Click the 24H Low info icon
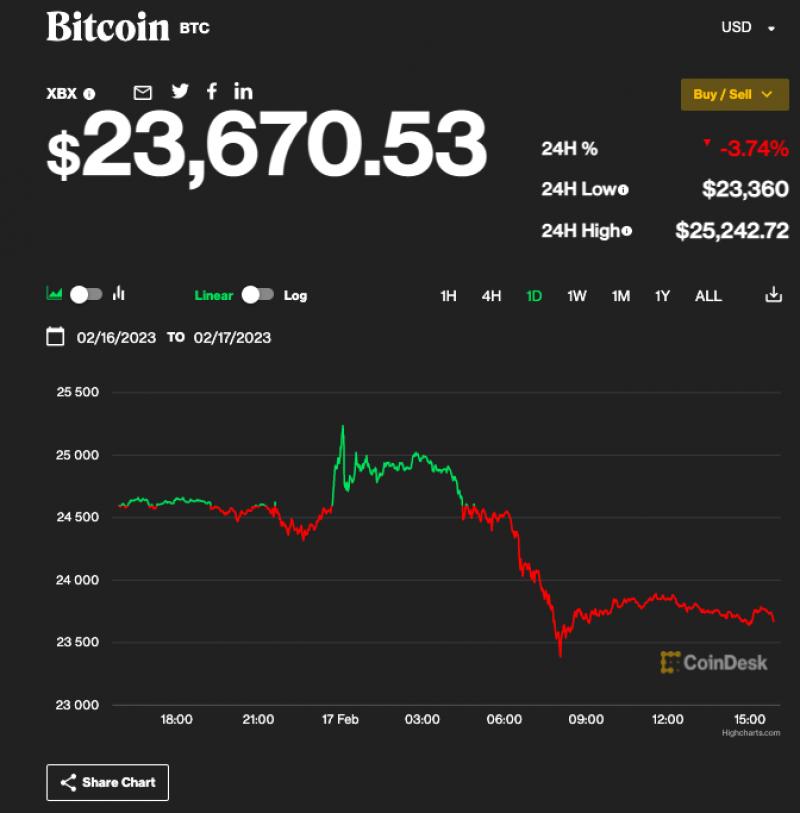800x813 pixels. (623, 190)
